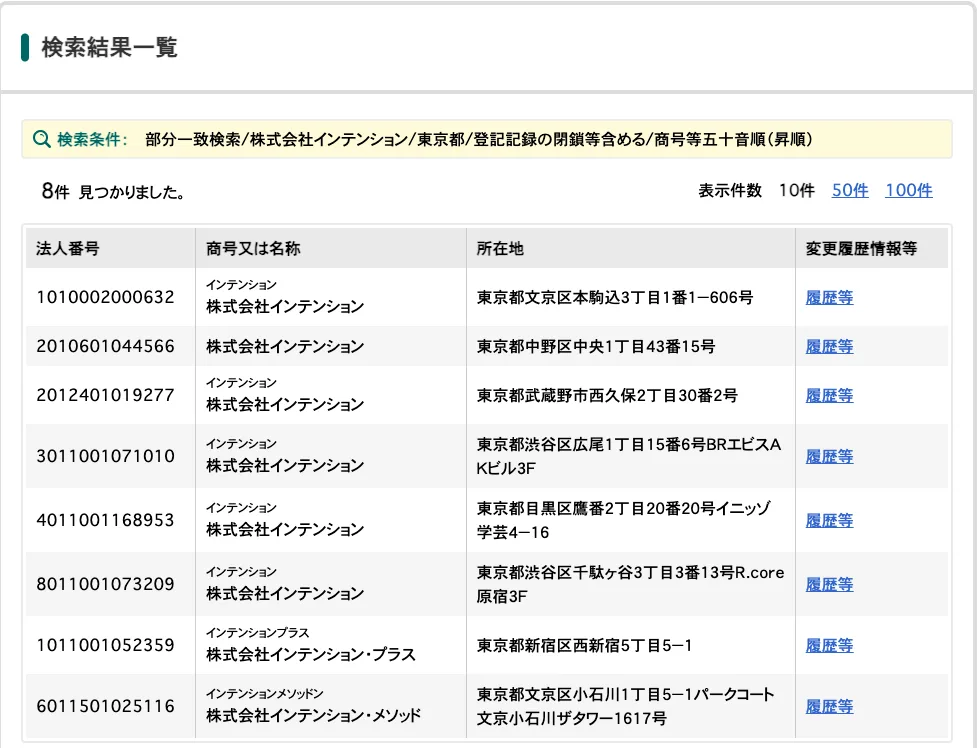Open 履歴等 for corporate number 2010601044566
The image size is (977, 748).
(829, 346)
